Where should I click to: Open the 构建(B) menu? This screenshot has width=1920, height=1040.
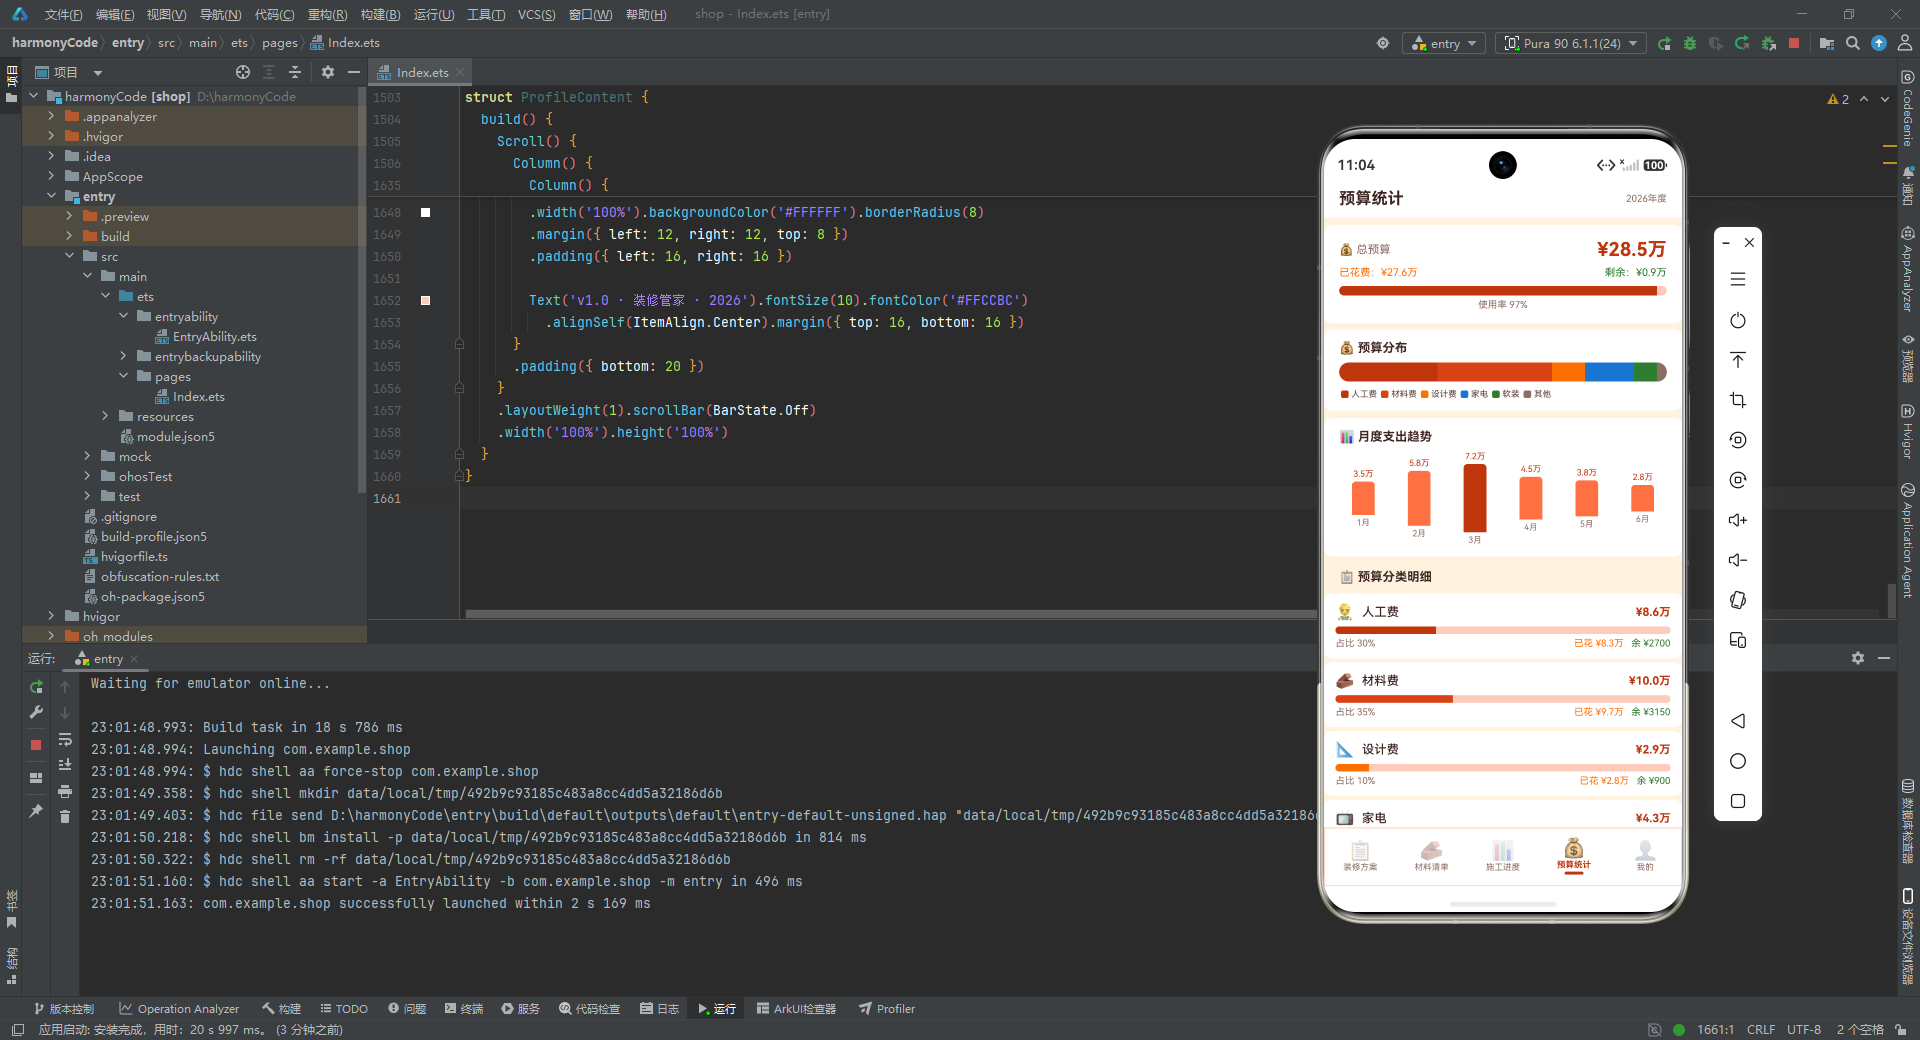[x=380, y=14]
